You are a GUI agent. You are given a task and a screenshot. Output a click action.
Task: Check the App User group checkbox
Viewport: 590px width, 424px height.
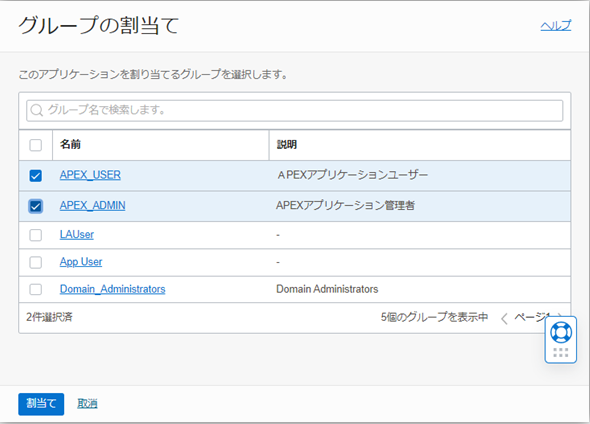(36, 262)
